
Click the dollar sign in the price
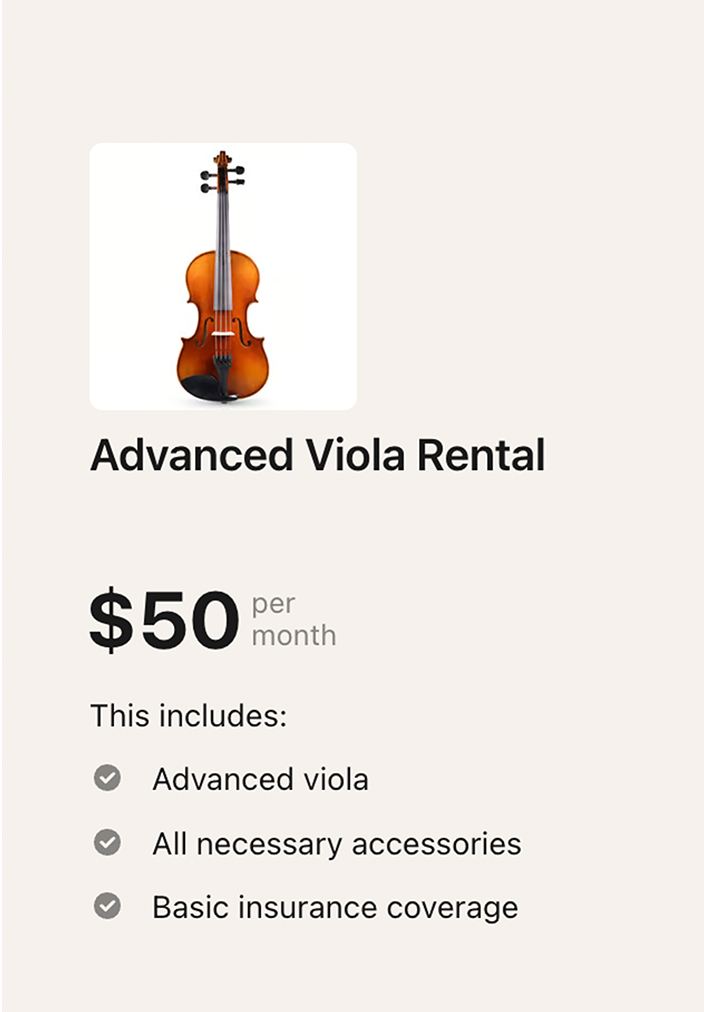click(x=110, y=621)
